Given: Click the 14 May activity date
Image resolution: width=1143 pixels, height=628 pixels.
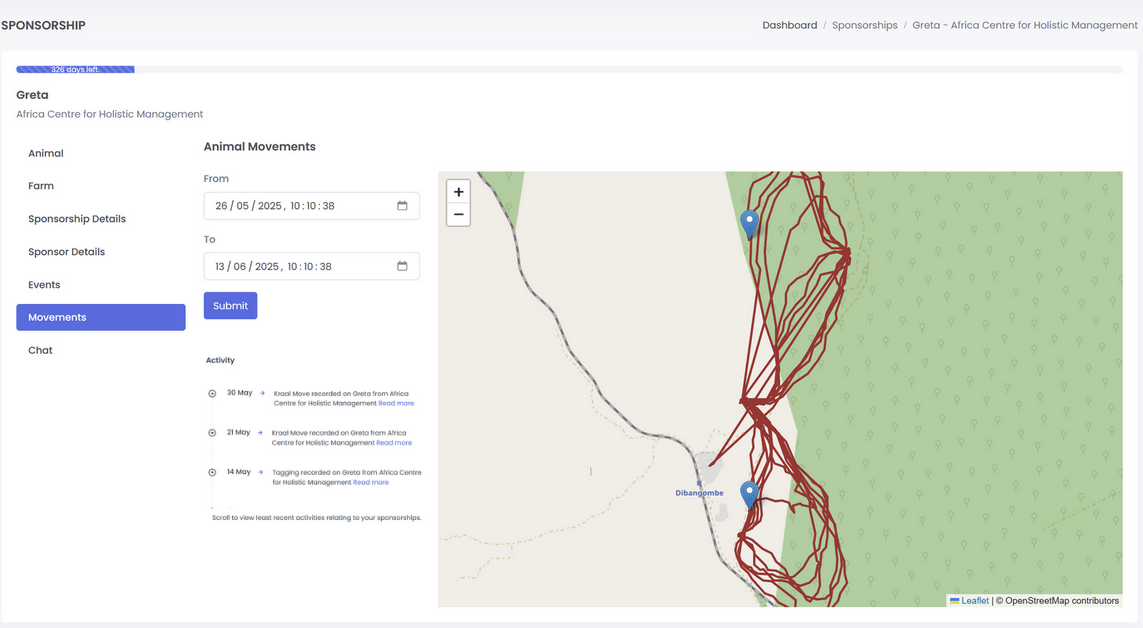Looking at the screenshot, I should pos(238,471).
